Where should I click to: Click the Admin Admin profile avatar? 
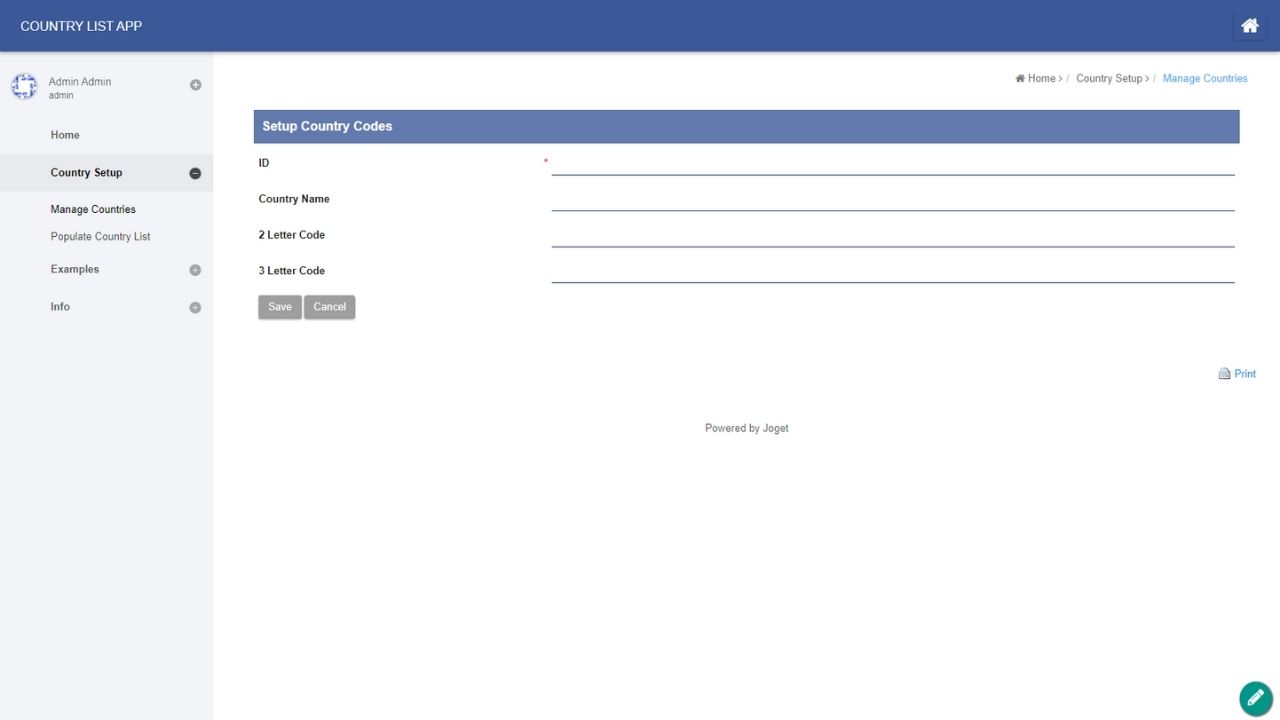[24, 87]
